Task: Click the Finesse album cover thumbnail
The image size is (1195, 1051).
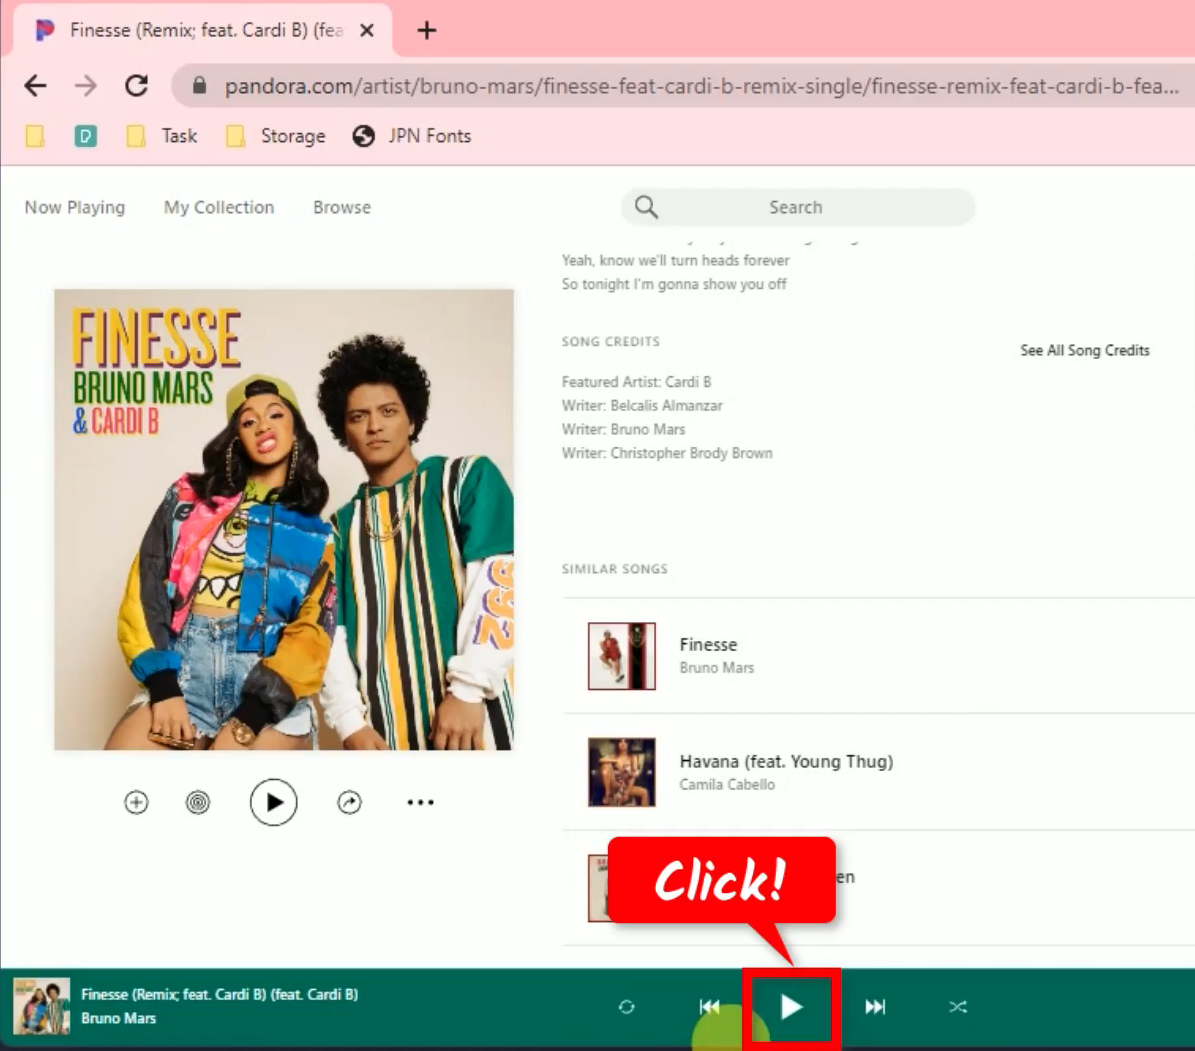Action: (41, 1004)
